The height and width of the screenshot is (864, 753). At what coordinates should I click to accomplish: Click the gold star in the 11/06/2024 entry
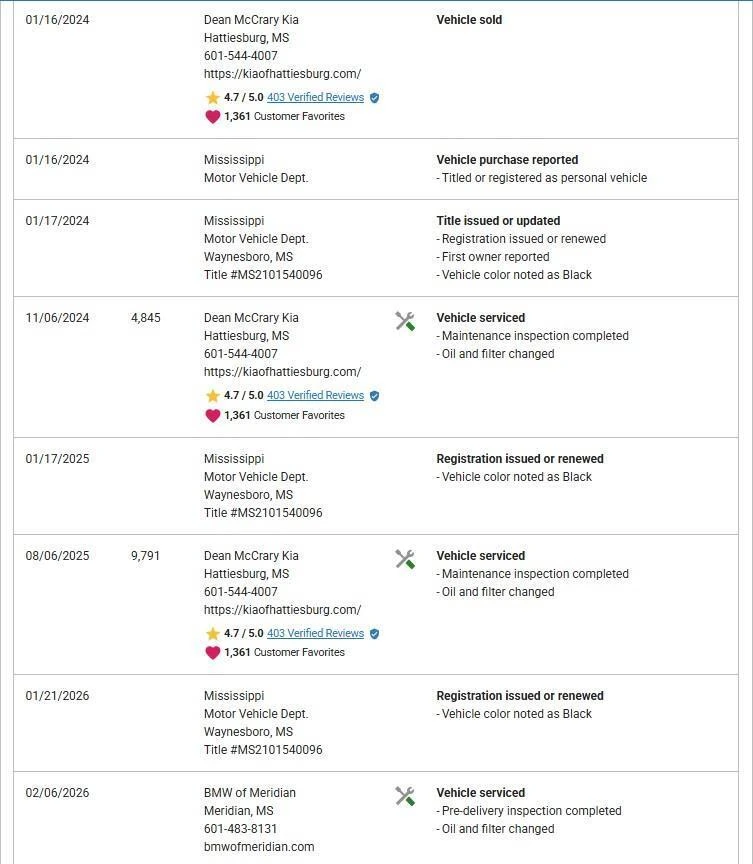212,396
